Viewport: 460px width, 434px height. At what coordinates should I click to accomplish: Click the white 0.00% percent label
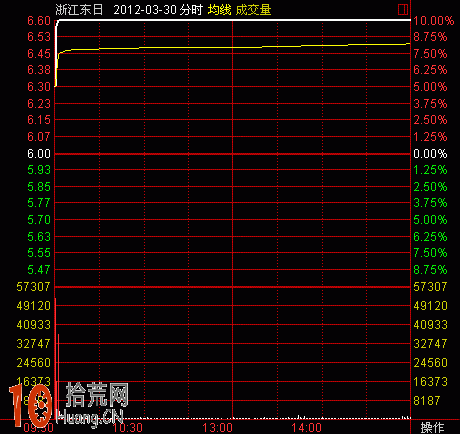(x=430, y=154)
